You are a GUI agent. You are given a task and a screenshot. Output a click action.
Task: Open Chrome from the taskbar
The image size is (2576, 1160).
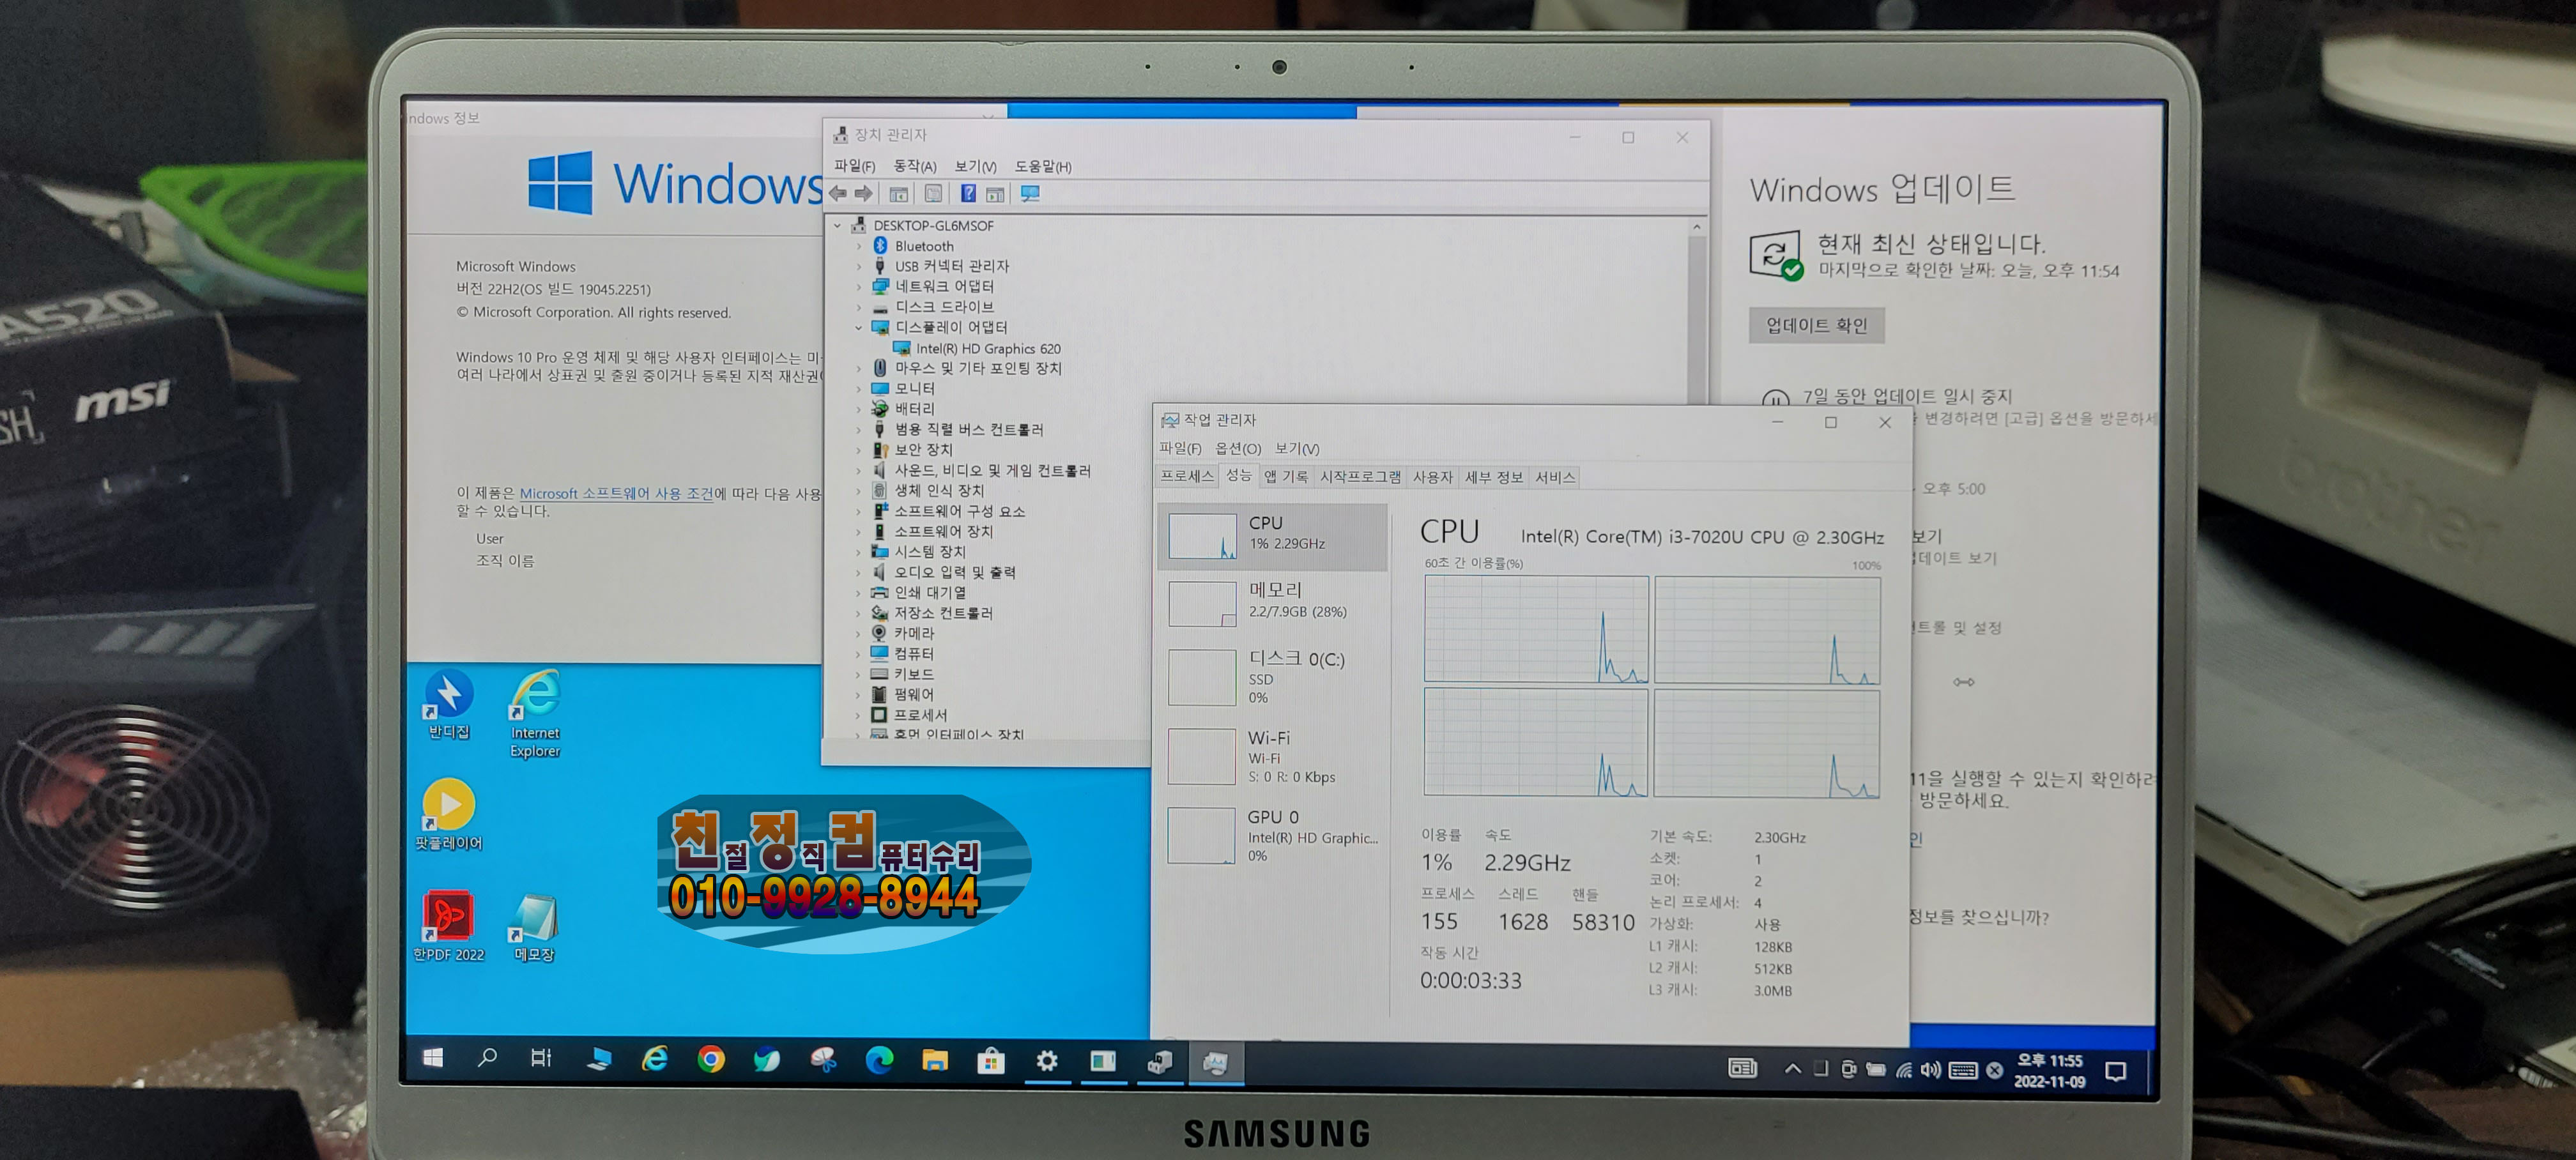(x=711, y=1059)
